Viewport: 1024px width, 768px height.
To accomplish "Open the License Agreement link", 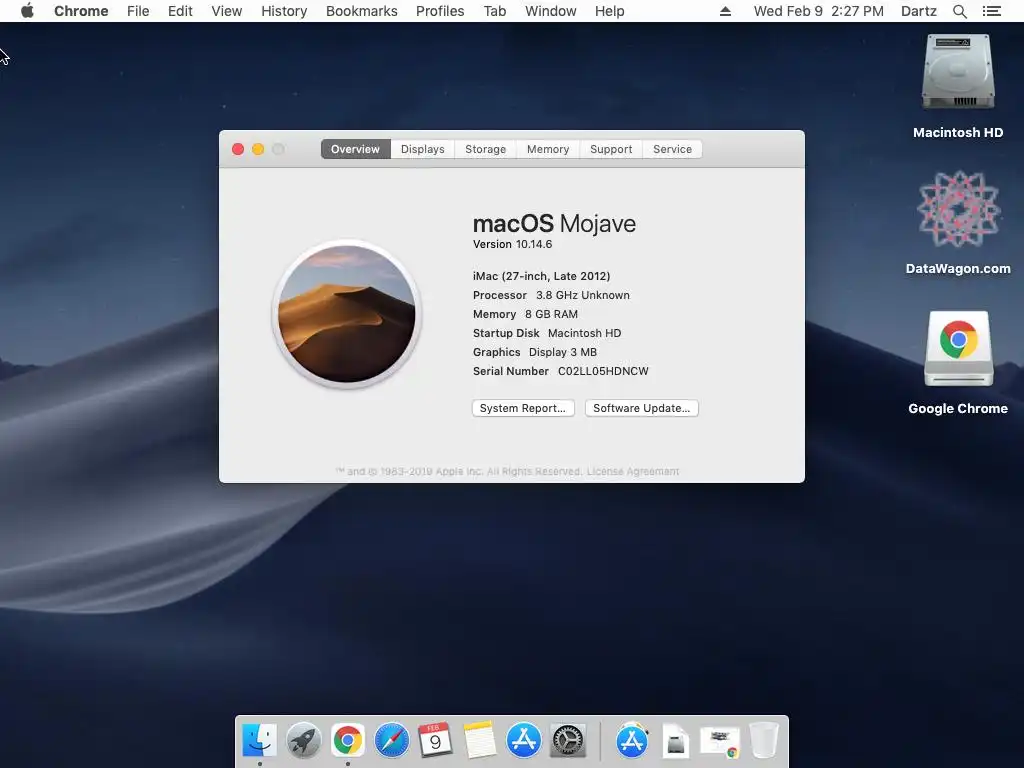I will (633, 472).
